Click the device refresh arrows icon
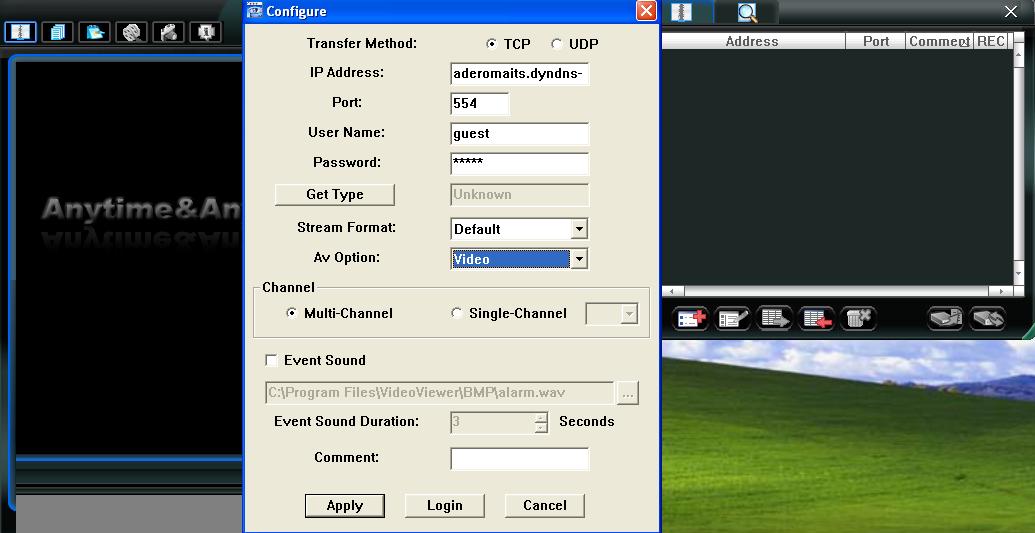 pos(987,318)
